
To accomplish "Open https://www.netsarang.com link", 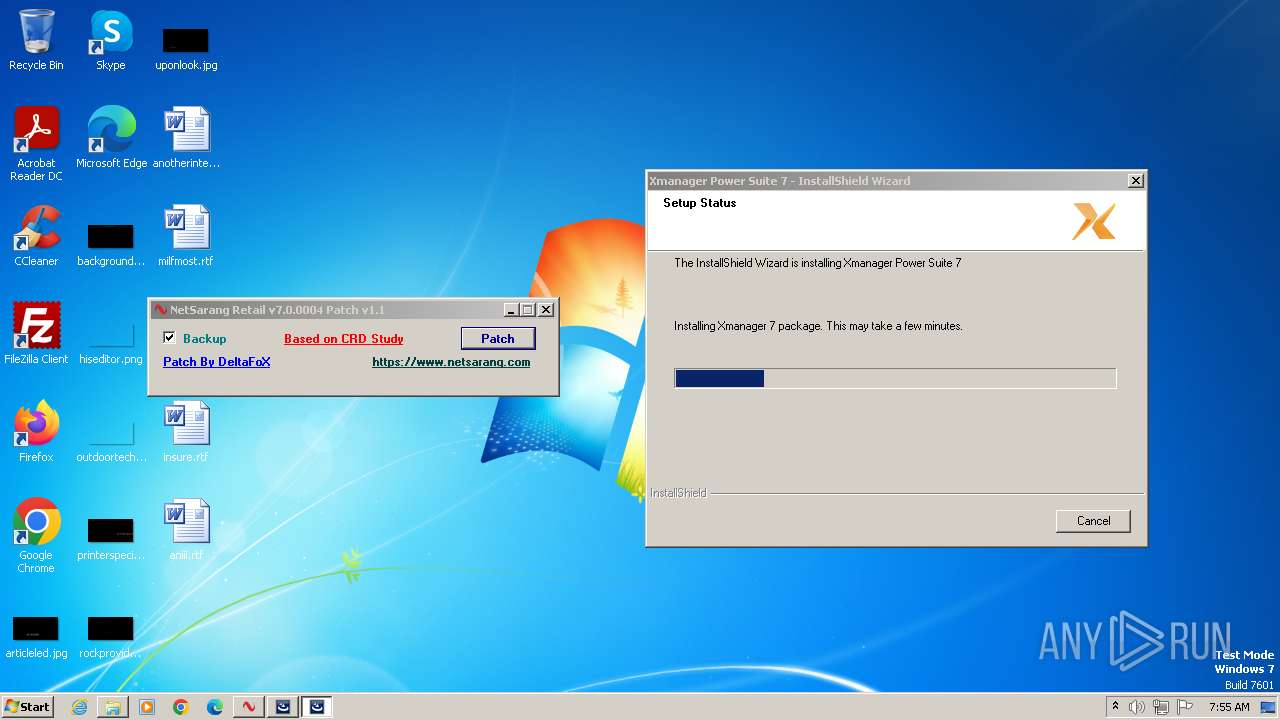I will (451, 362).
